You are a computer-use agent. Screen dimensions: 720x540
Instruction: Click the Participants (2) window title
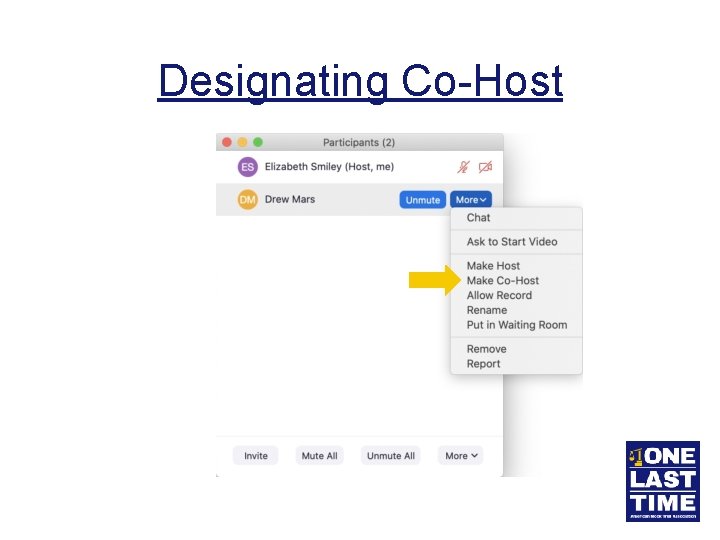tap(359, 142)
